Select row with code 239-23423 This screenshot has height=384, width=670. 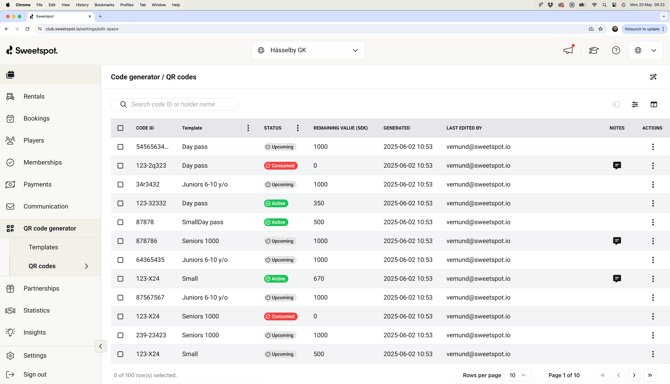120,335
